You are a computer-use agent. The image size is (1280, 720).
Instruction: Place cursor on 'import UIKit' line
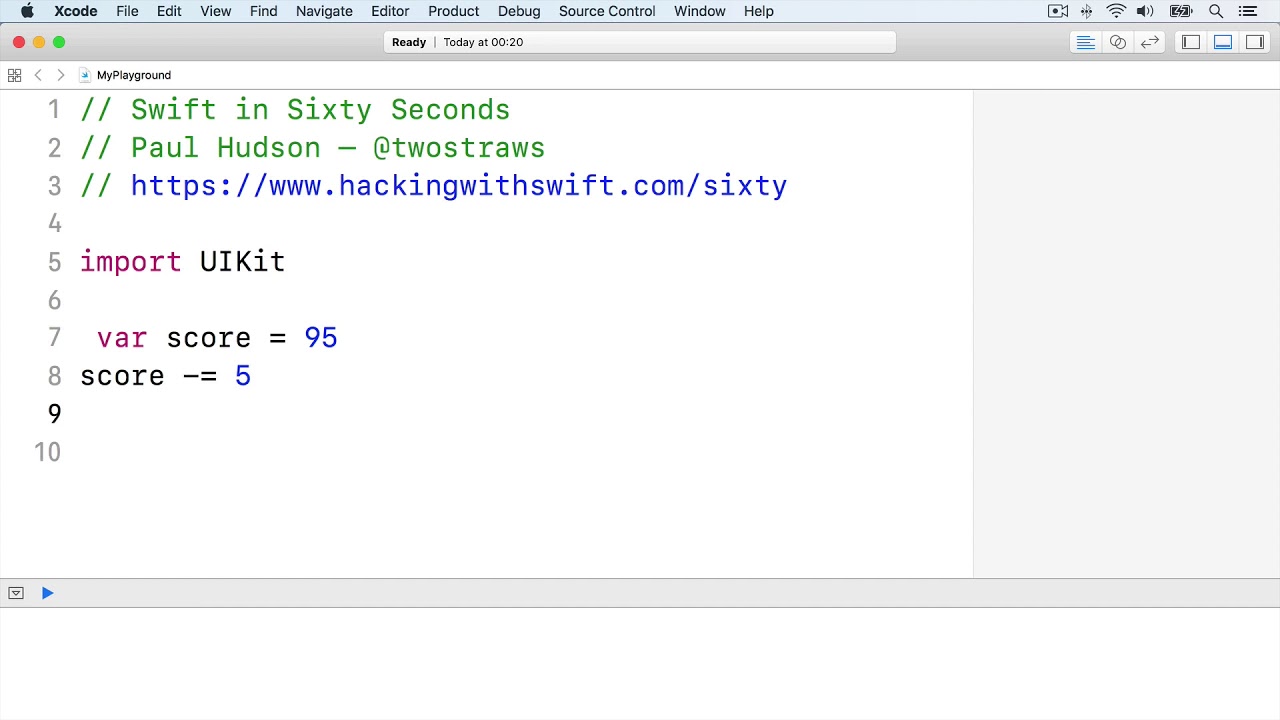coord(183,262)
